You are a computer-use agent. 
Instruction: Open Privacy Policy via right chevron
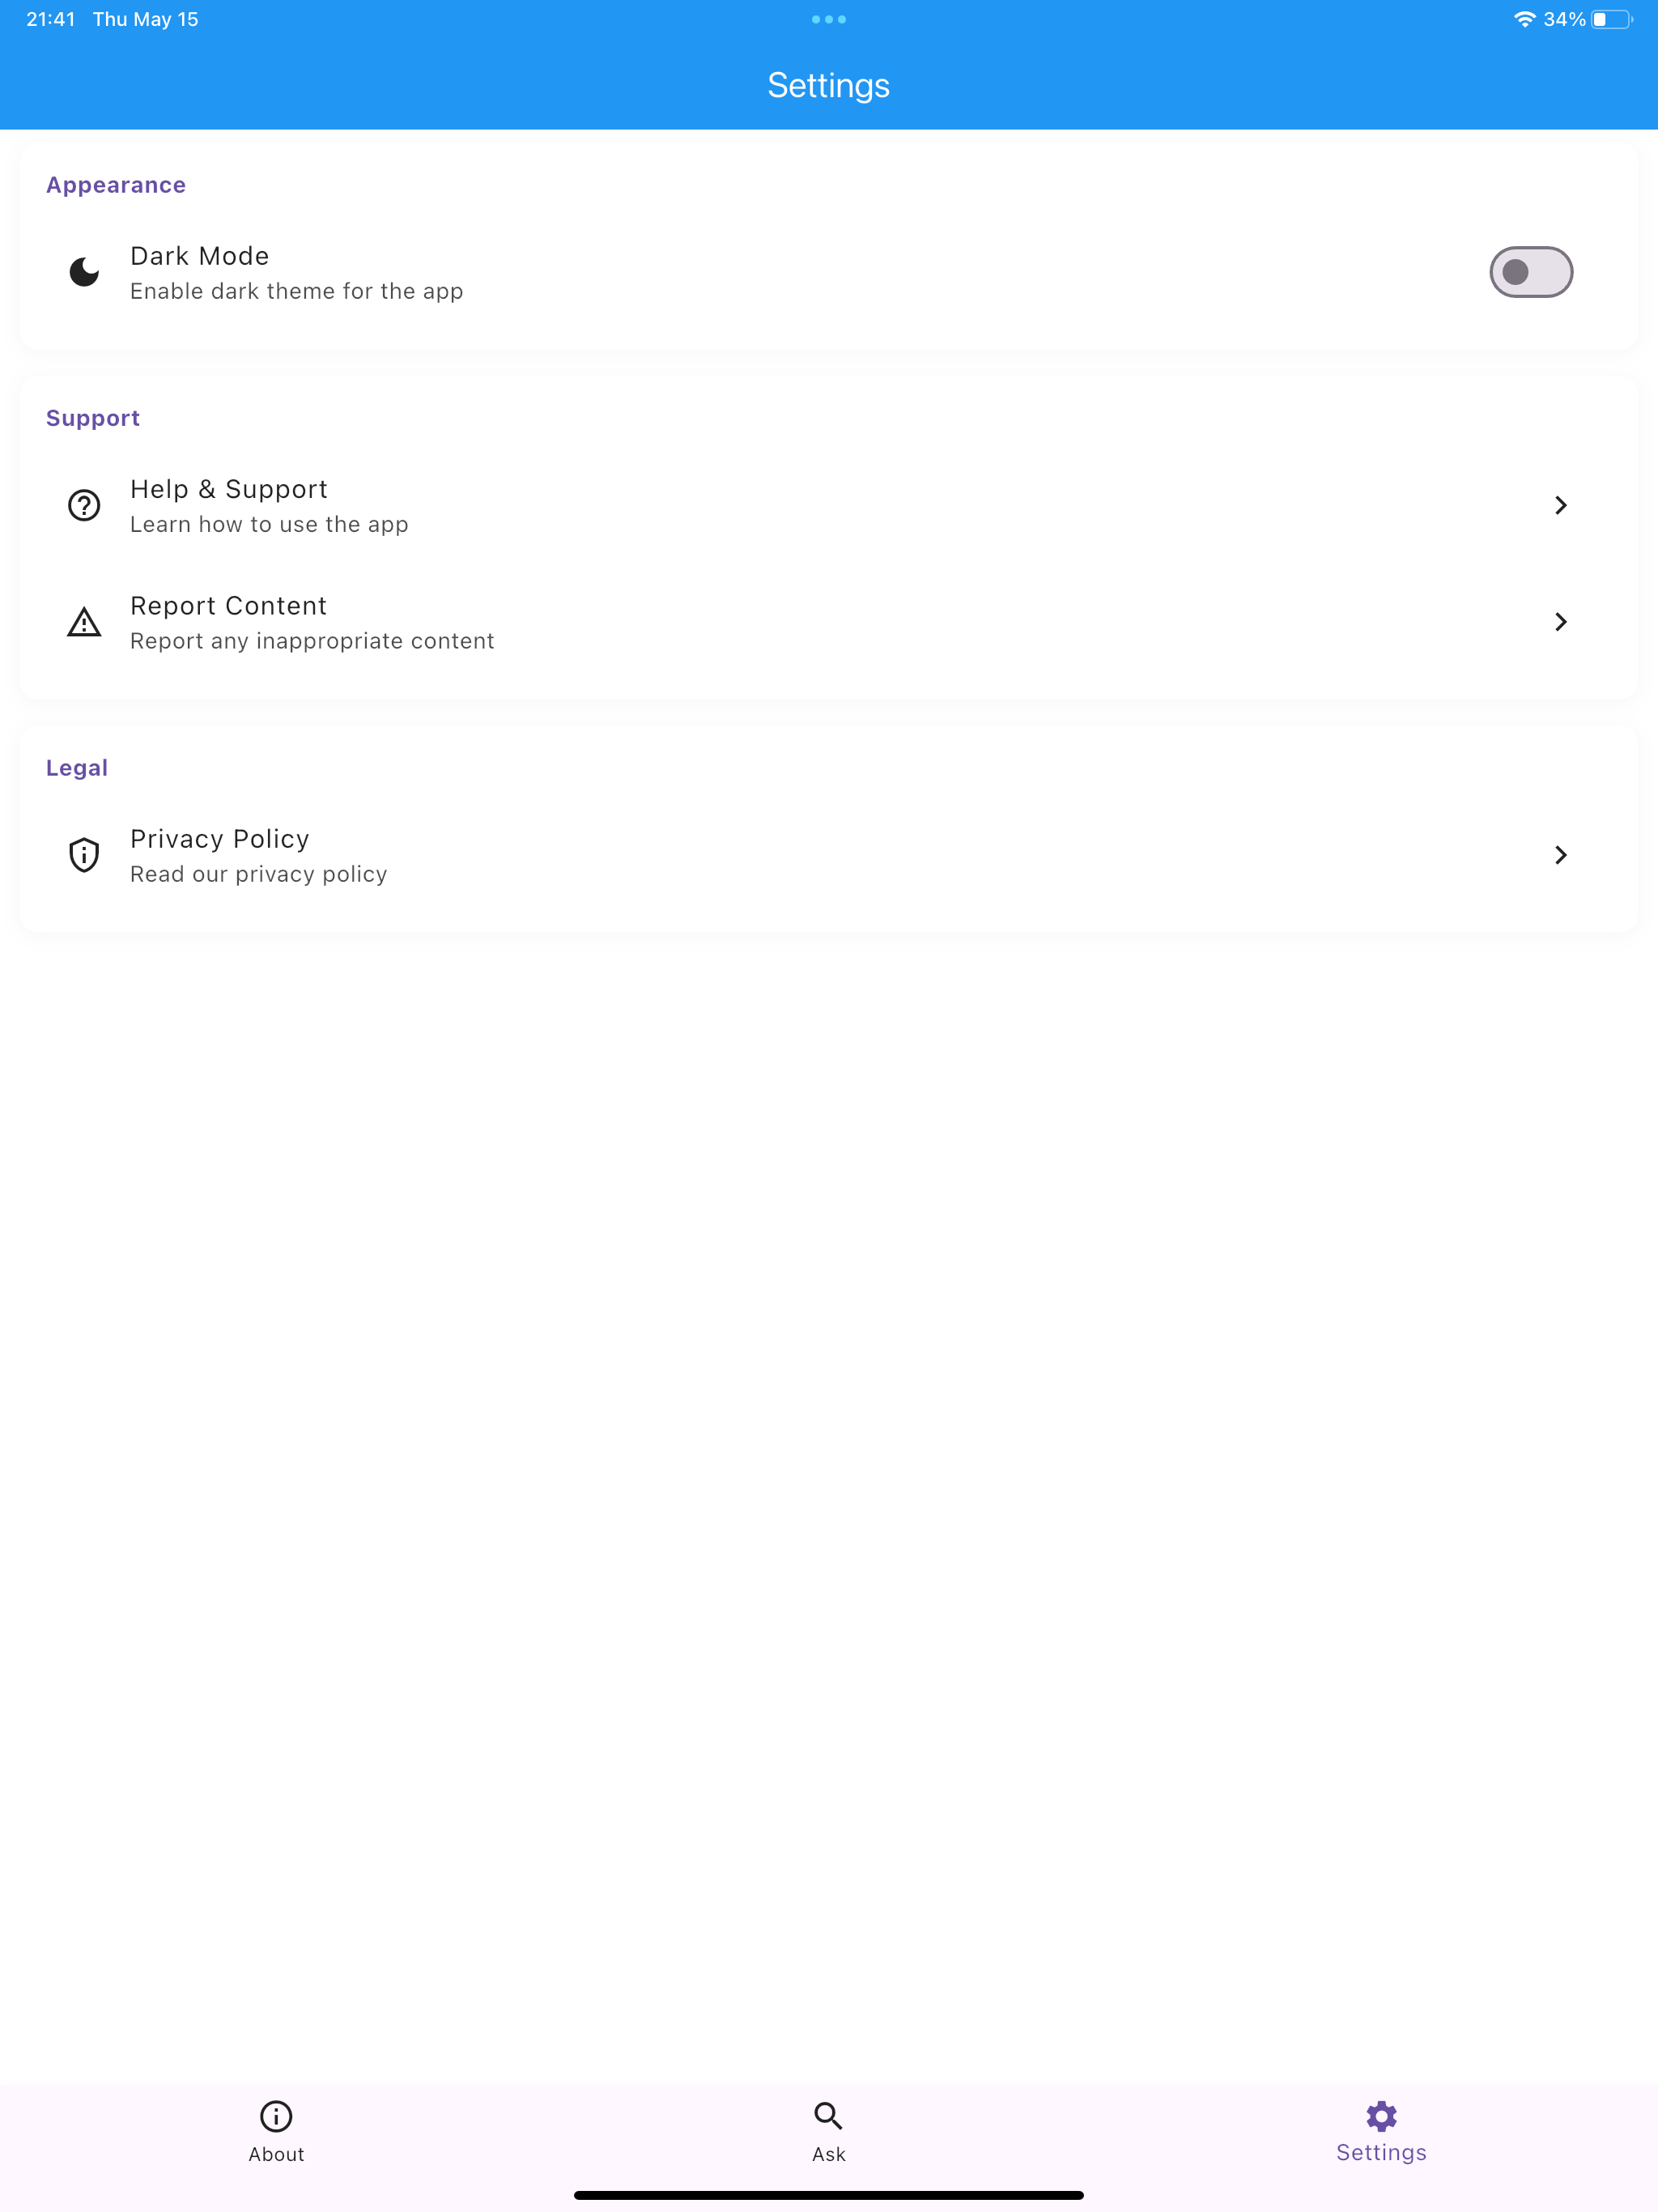tap(1560, 855)
